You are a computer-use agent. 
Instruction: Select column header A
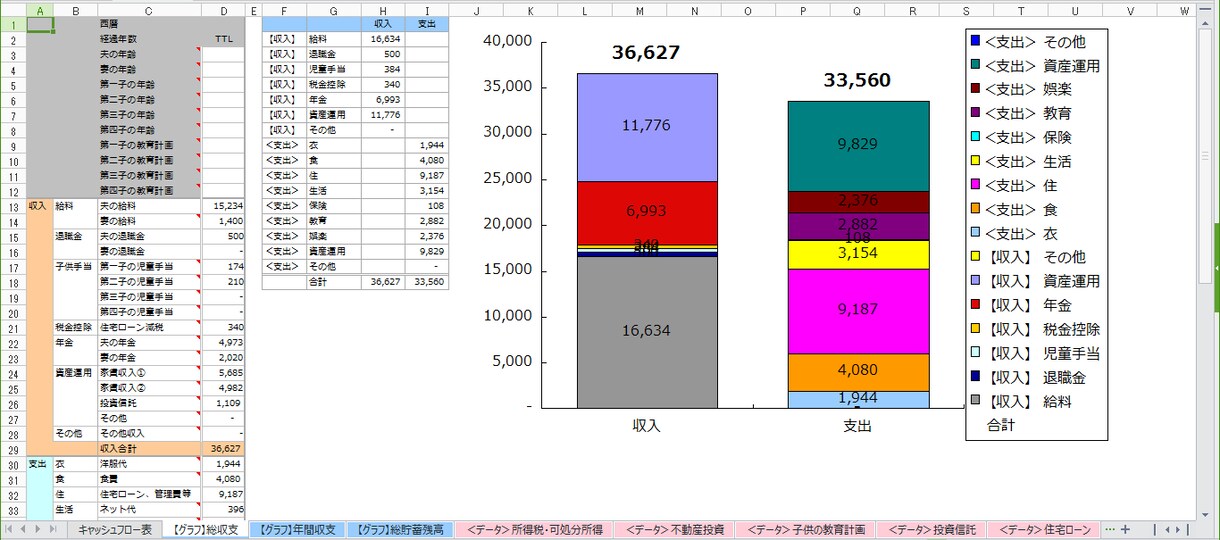39,10
